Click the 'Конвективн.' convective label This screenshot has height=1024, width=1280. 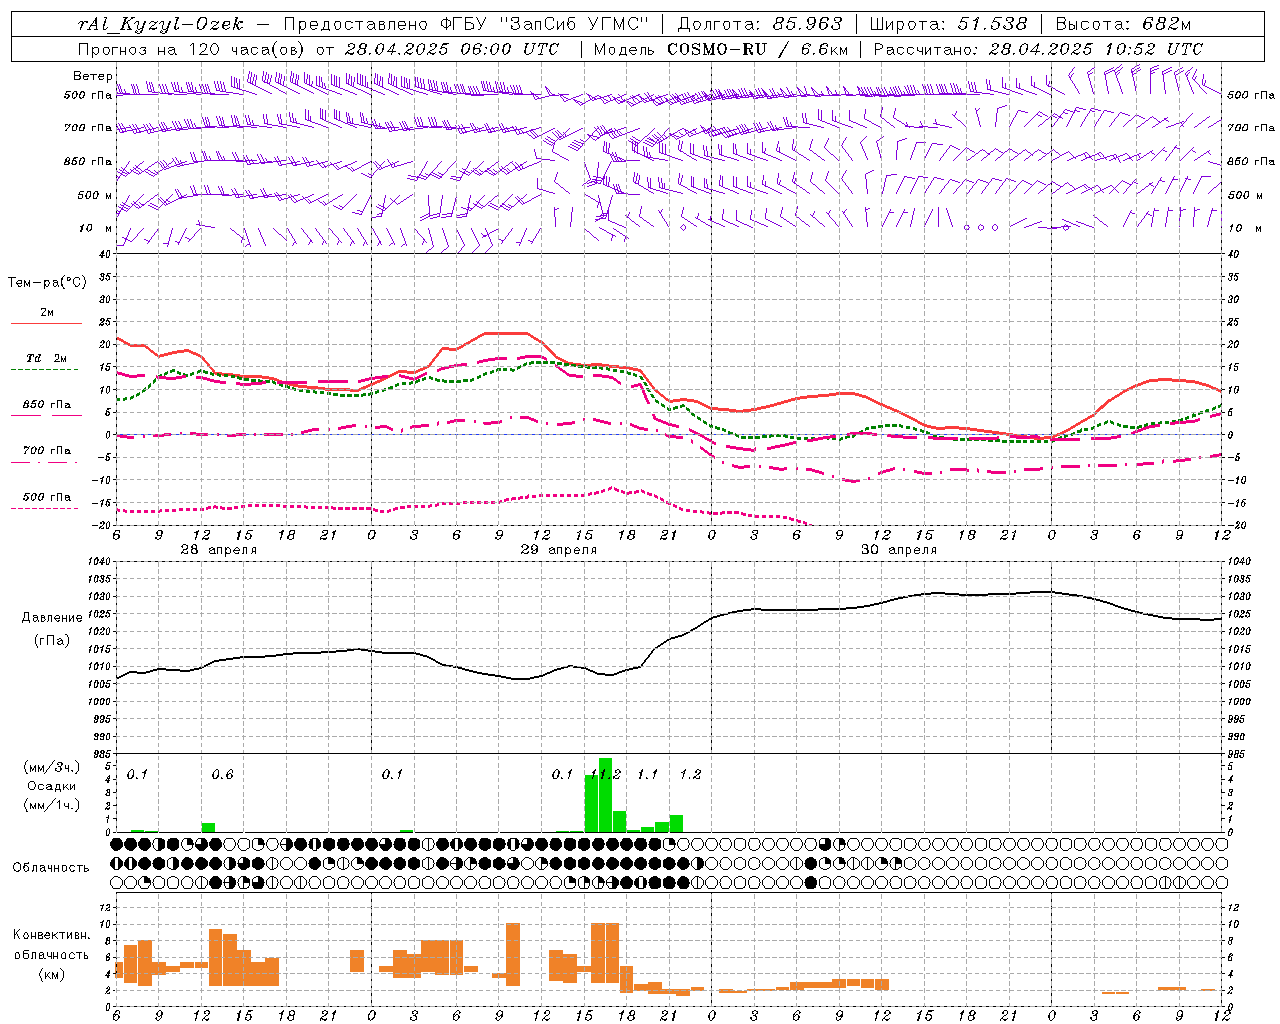click(x=52, y=935)
